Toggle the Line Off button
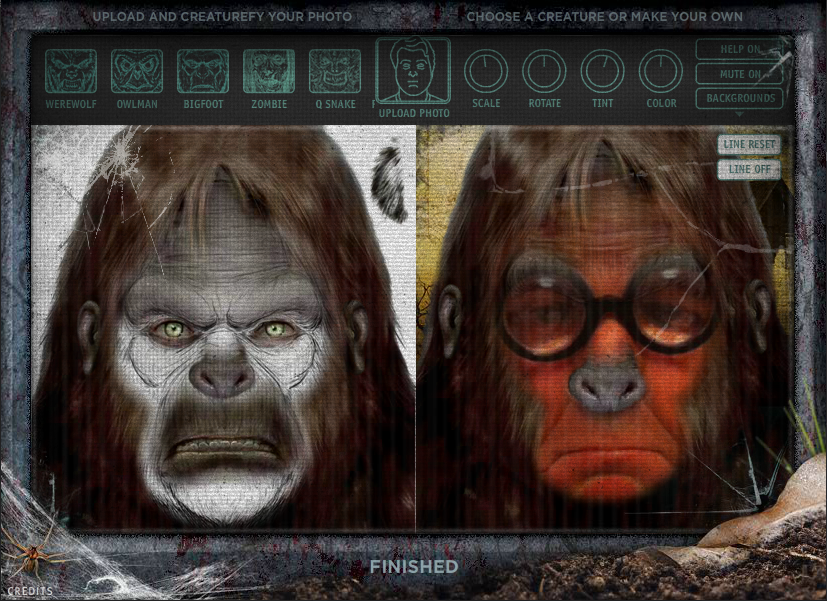827x601 pixels. [749, 169]
